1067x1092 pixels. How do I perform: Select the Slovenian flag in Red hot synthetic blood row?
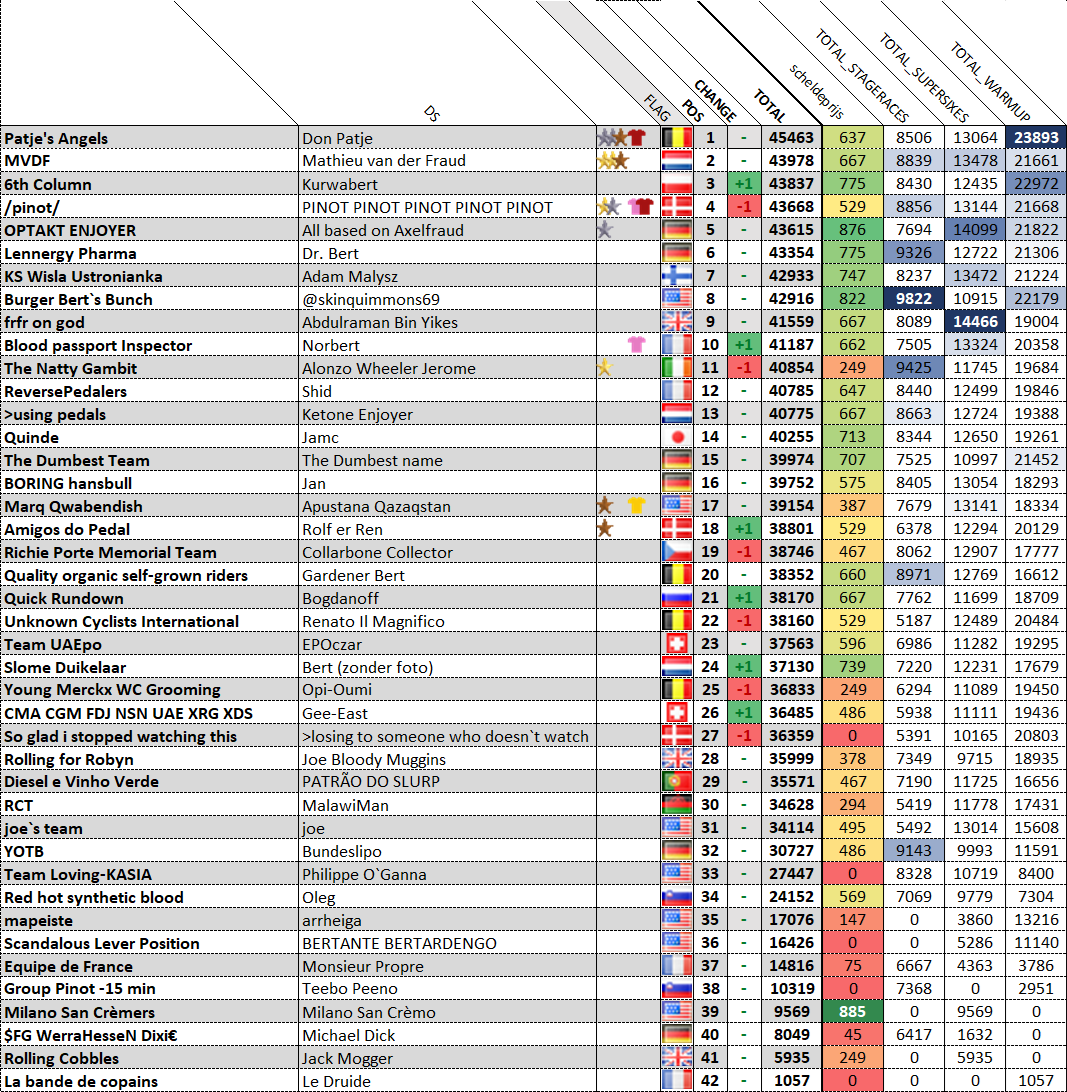[x=676, y=896]
